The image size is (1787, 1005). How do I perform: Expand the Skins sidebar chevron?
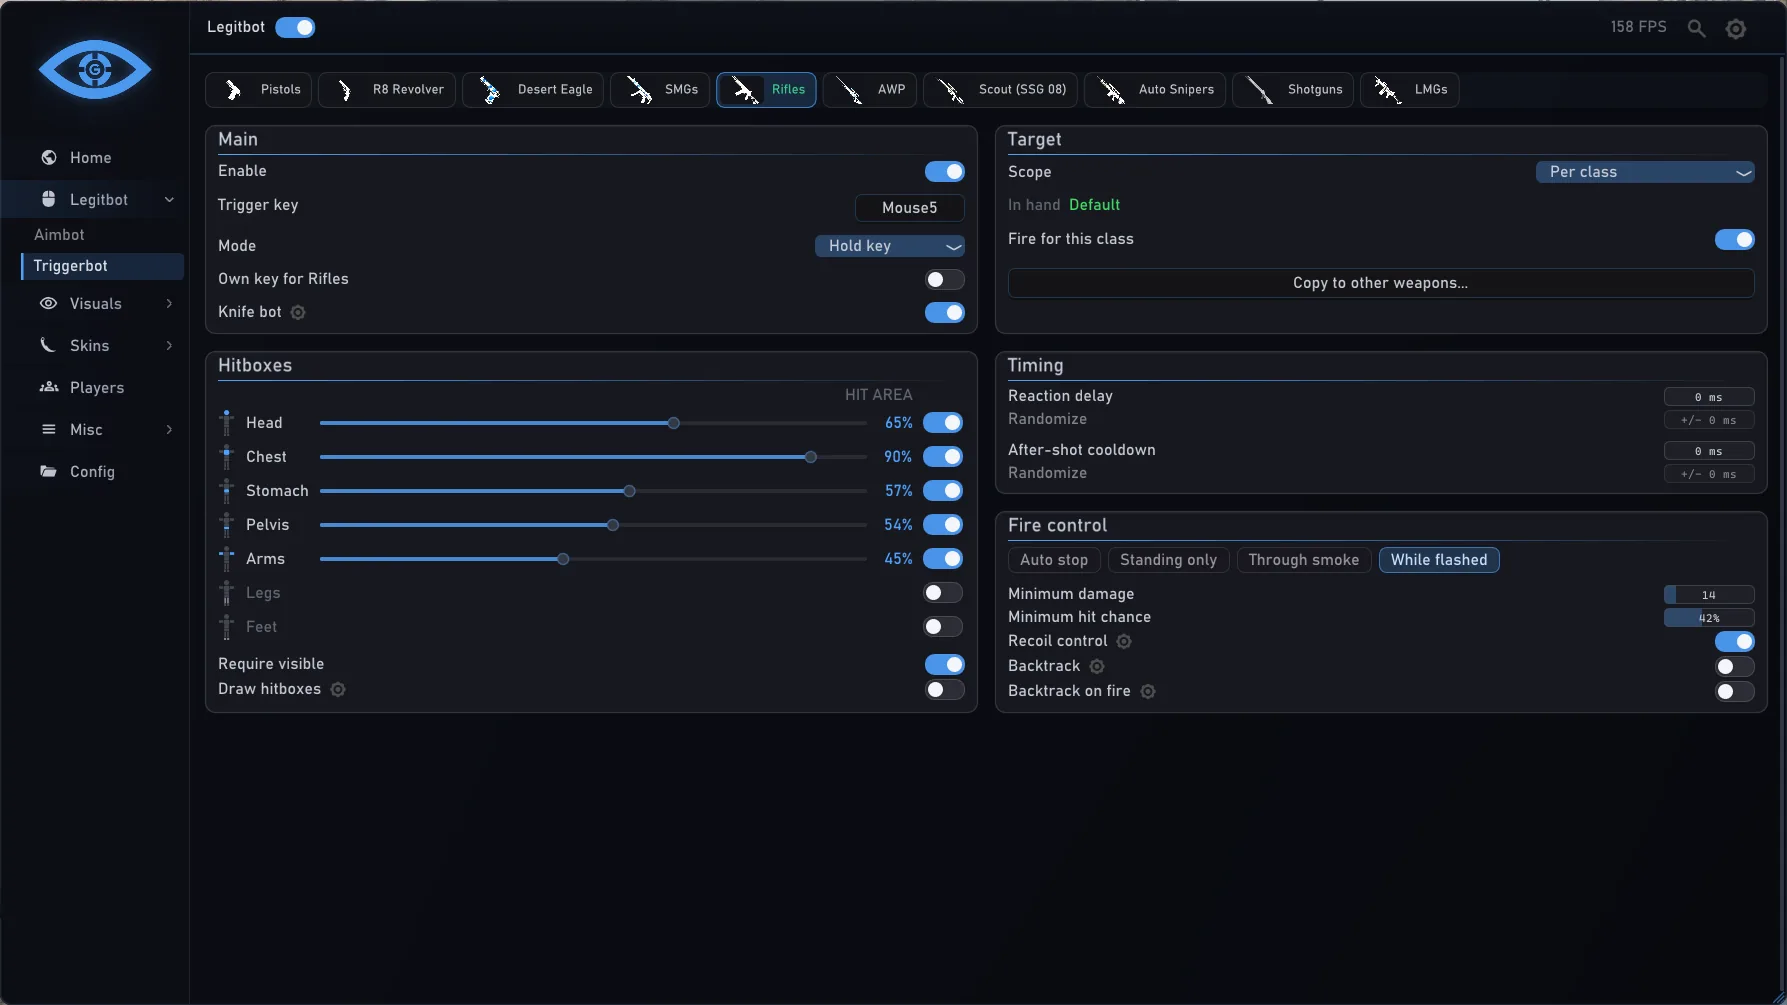pyautogui.click(x=169, y=345)
